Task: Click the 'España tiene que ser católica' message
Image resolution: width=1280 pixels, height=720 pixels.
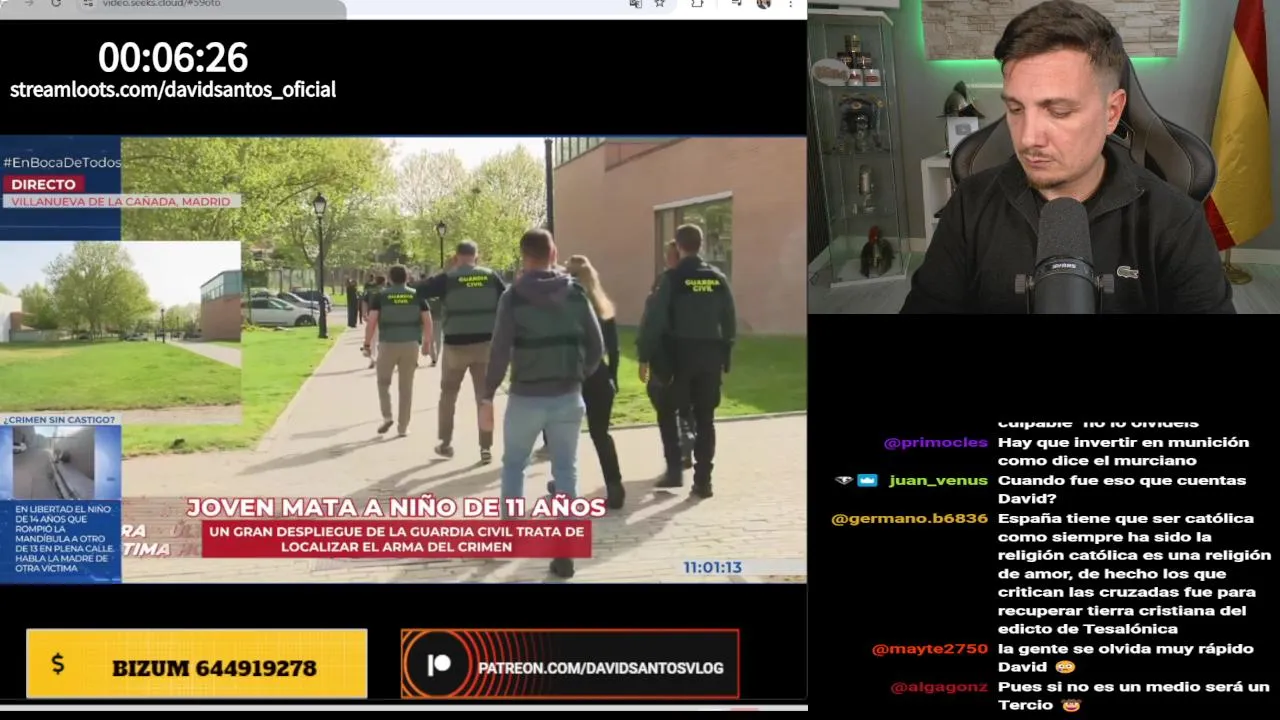Action: 1134,574
